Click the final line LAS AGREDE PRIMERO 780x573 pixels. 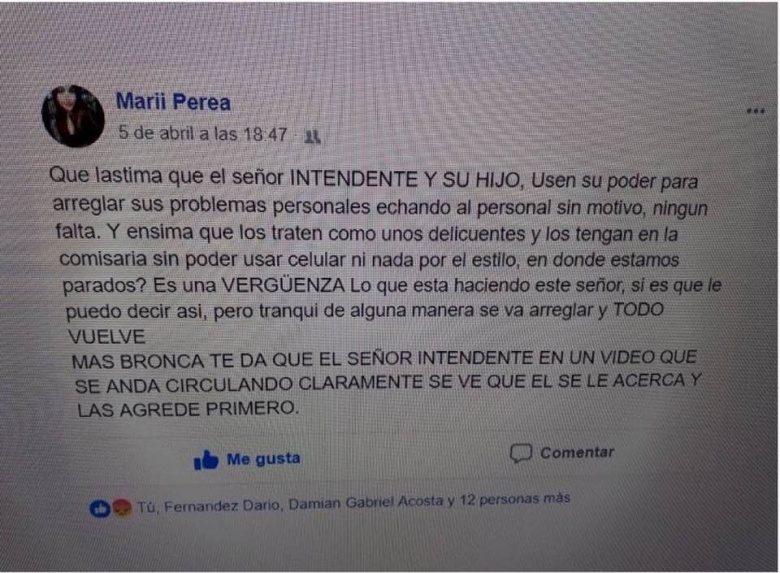click(x=188, y=409)
